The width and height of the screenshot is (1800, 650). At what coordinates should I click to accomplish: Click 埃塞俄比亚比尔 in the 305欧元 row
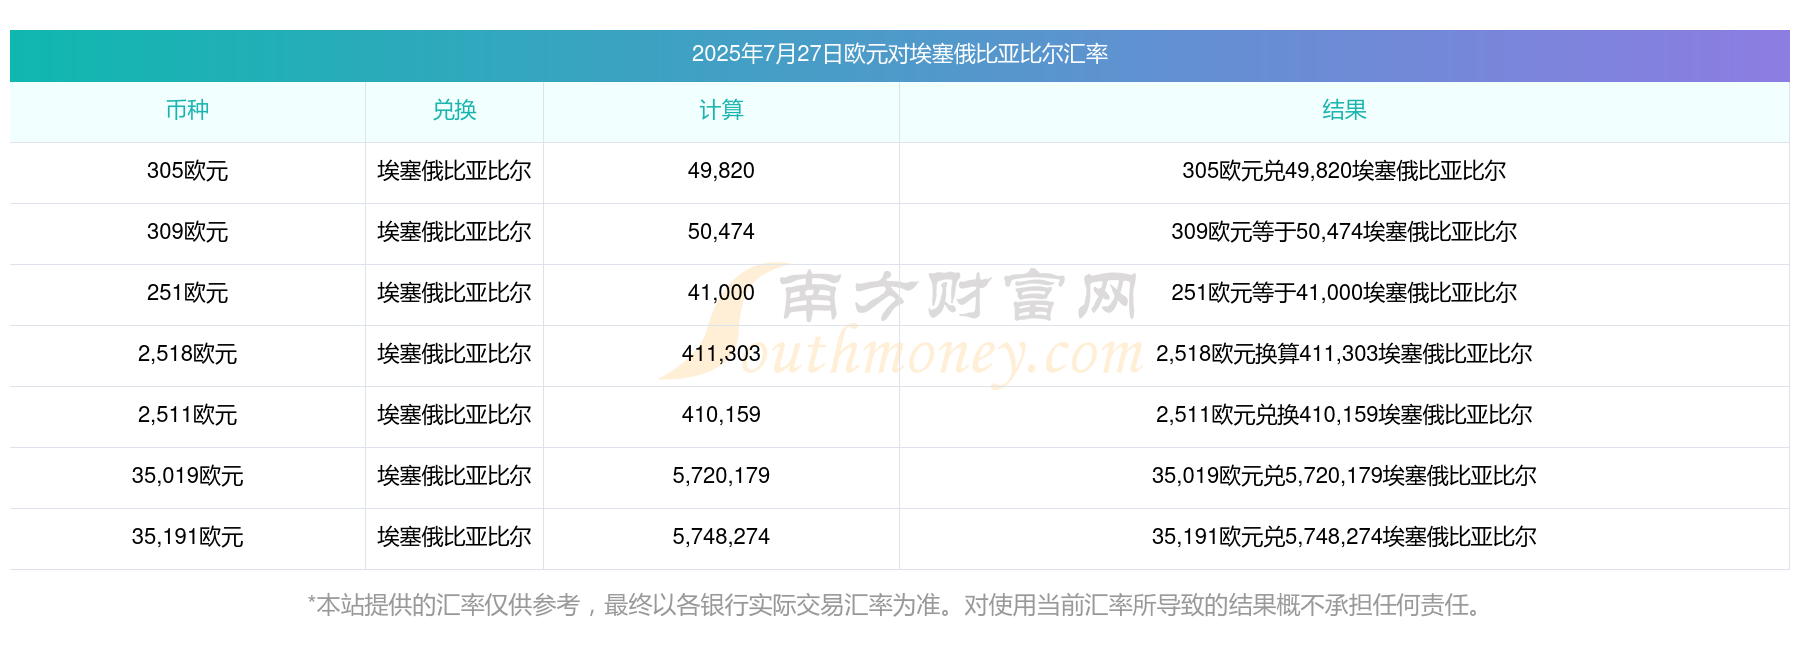[x=454, y=171]
